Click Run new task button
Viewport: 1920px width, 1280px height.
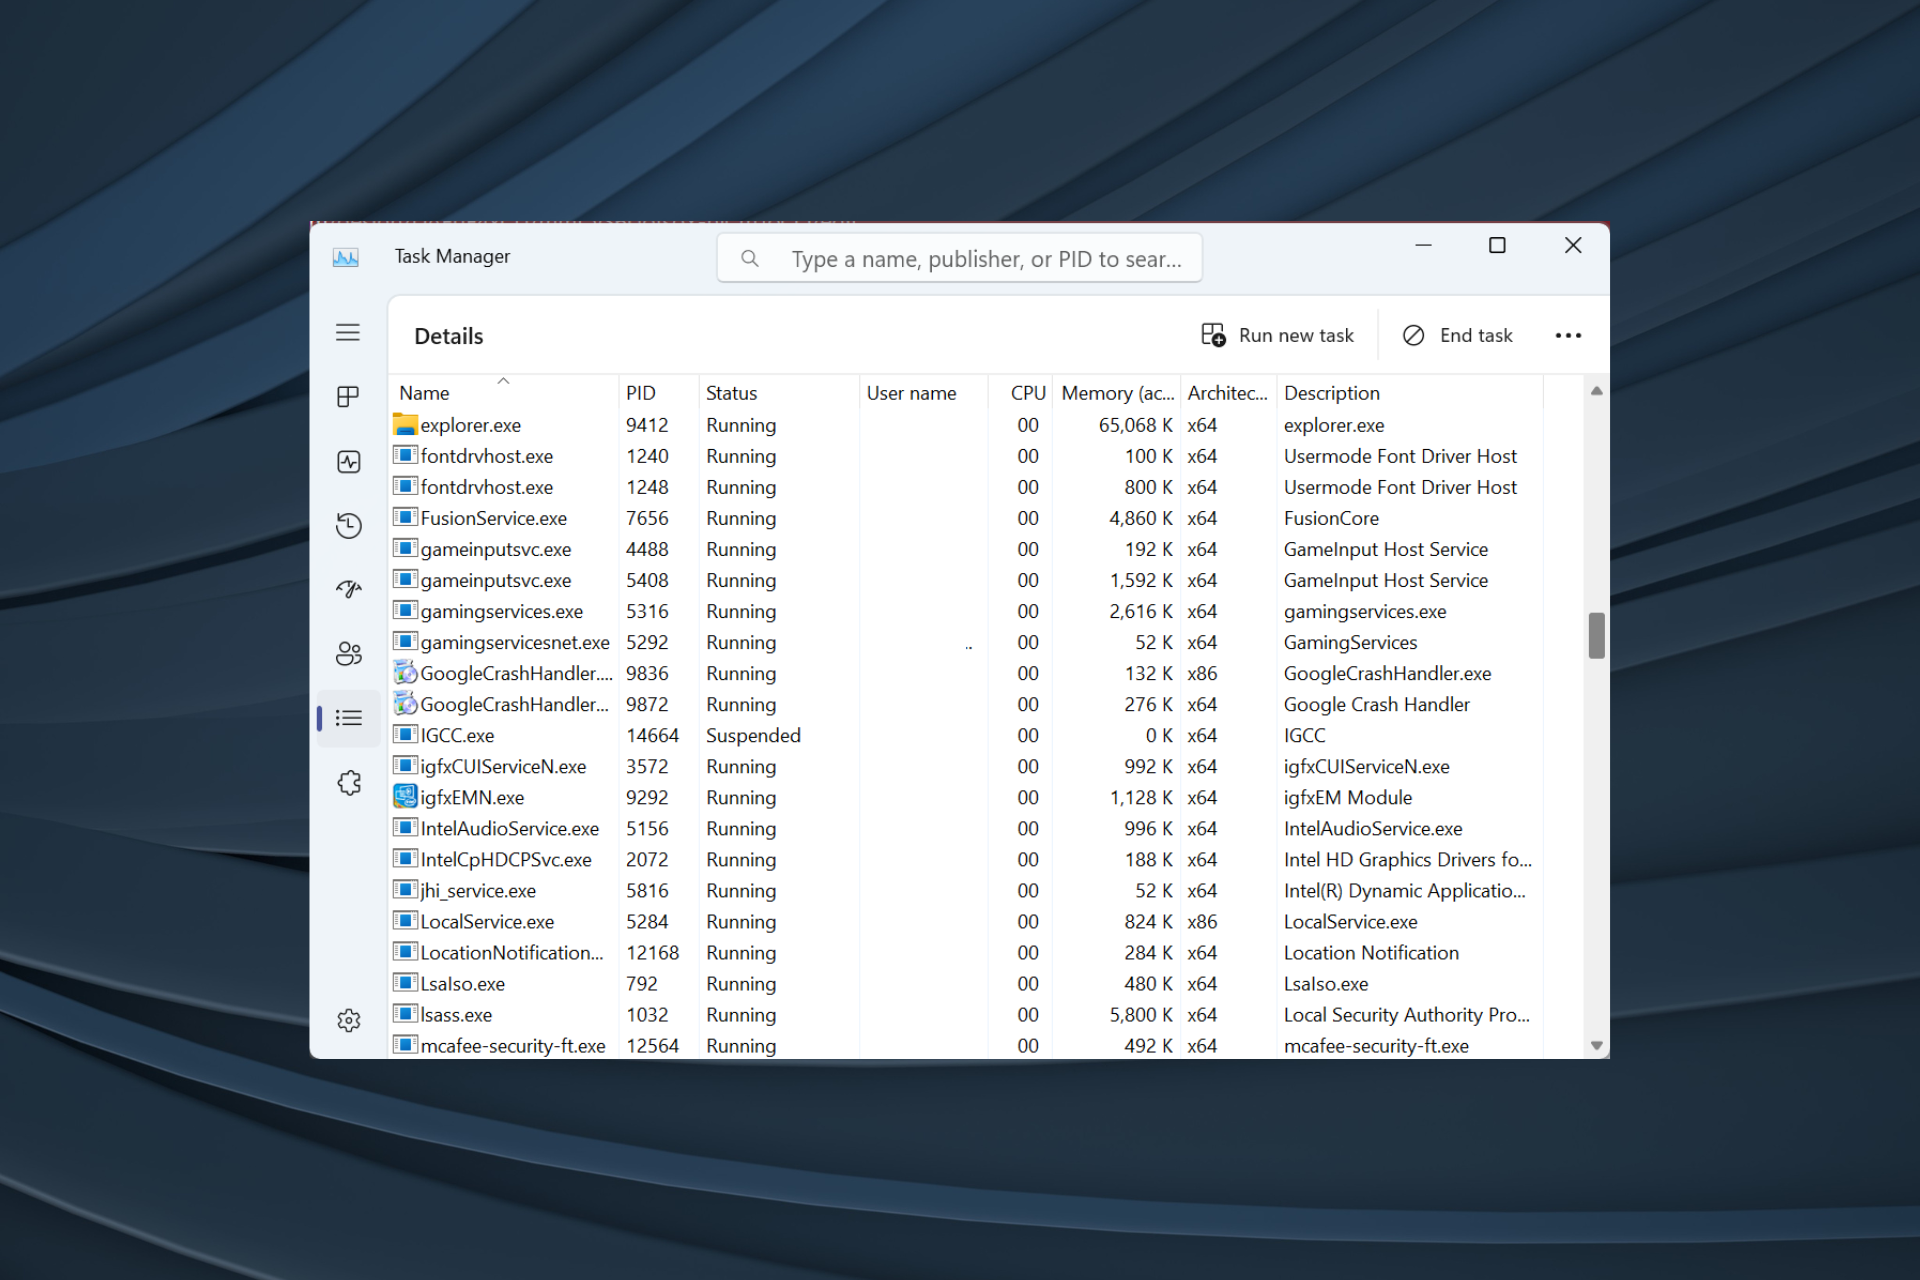[x=1278, y=336]
